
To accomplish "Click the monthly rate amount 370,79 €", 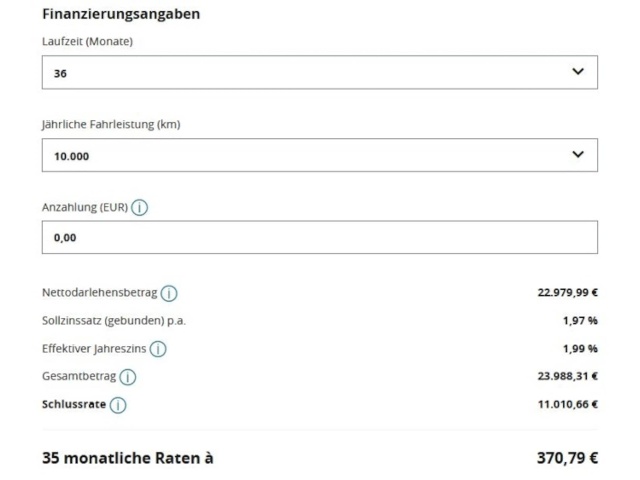I will tap(567, 458).
